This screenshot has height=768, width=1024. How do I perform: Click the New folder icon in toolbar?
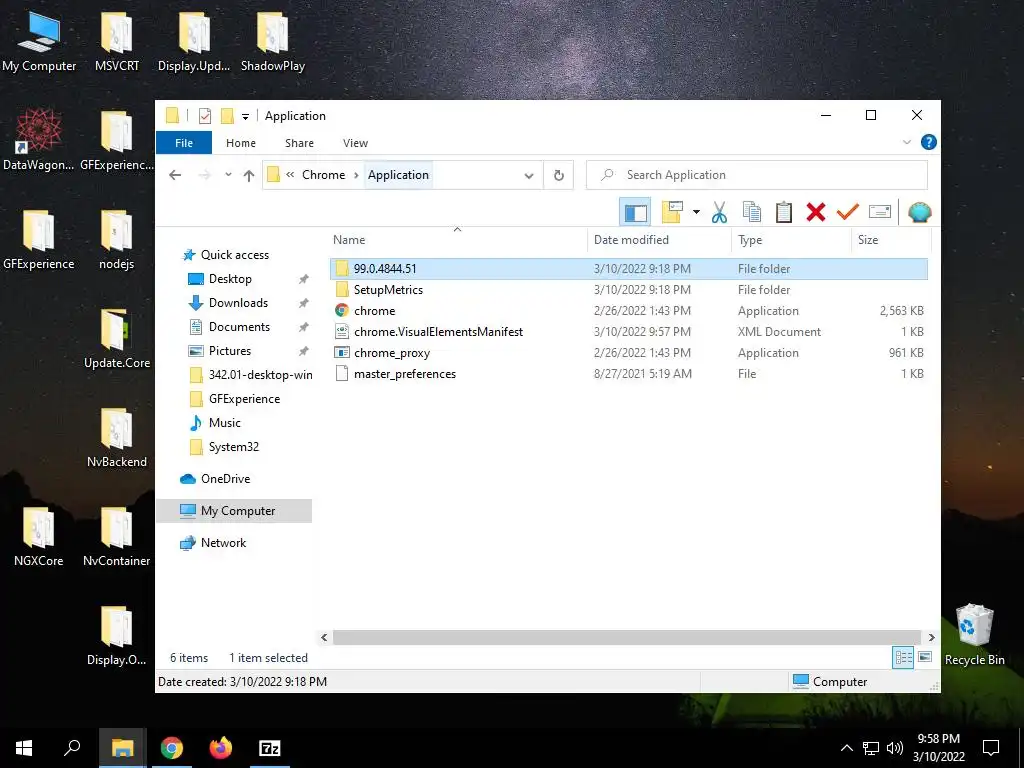(x=672, y=212)
